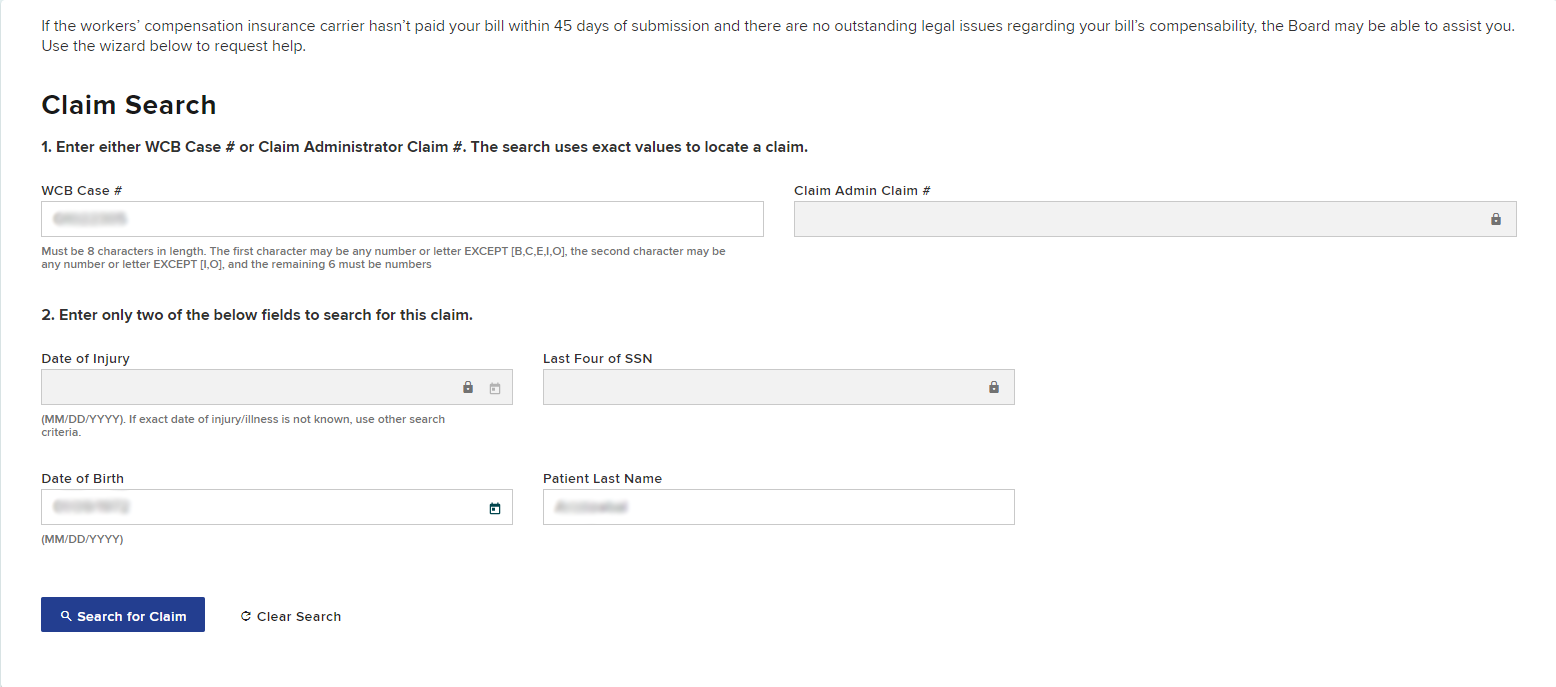Click the lock icon in Date of Injury field
Viewport: 1556px width, 687px height.
(468, 387)
